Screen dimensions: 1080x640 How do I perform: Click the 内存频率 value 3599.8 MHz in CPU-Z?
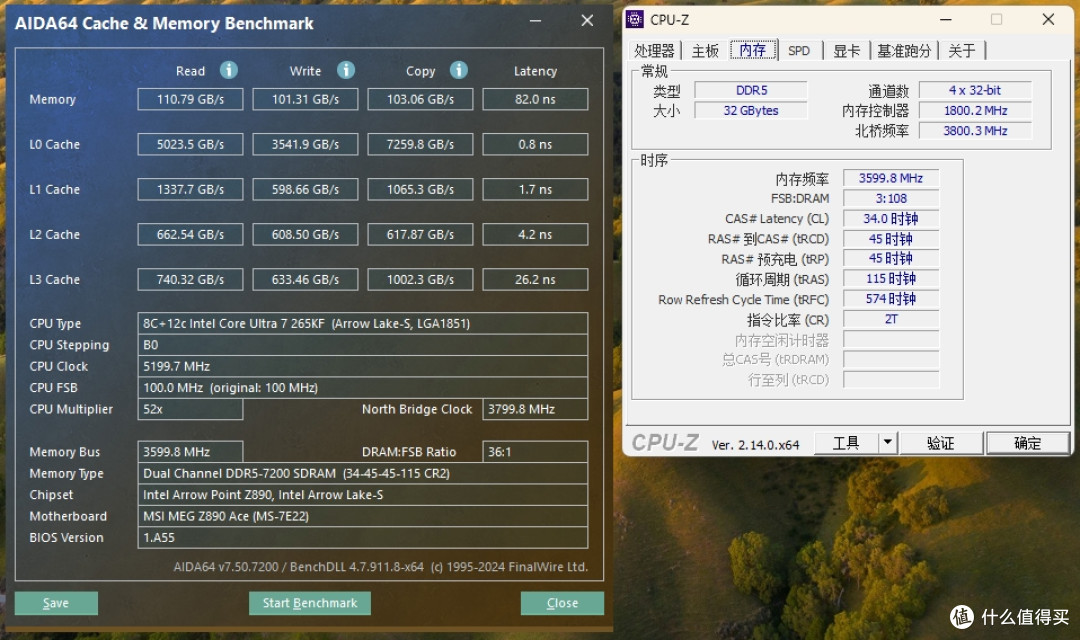[x=891, y=178]
